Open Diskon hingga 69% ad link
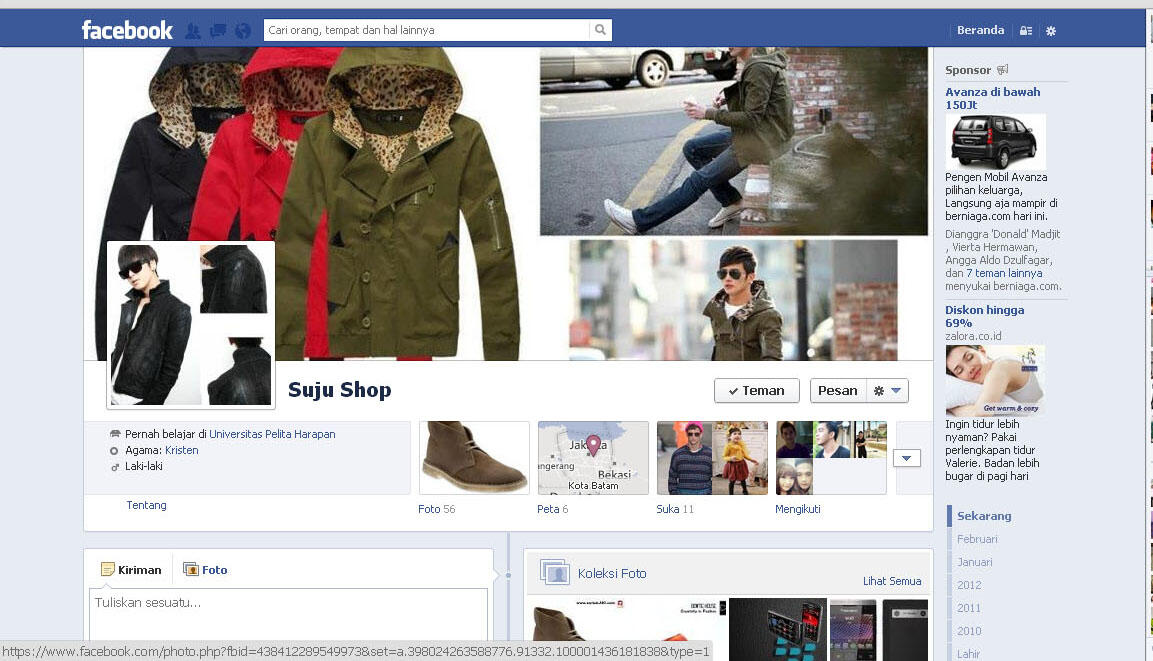This screenshot has height=661, width=1153. click(985, 316)
